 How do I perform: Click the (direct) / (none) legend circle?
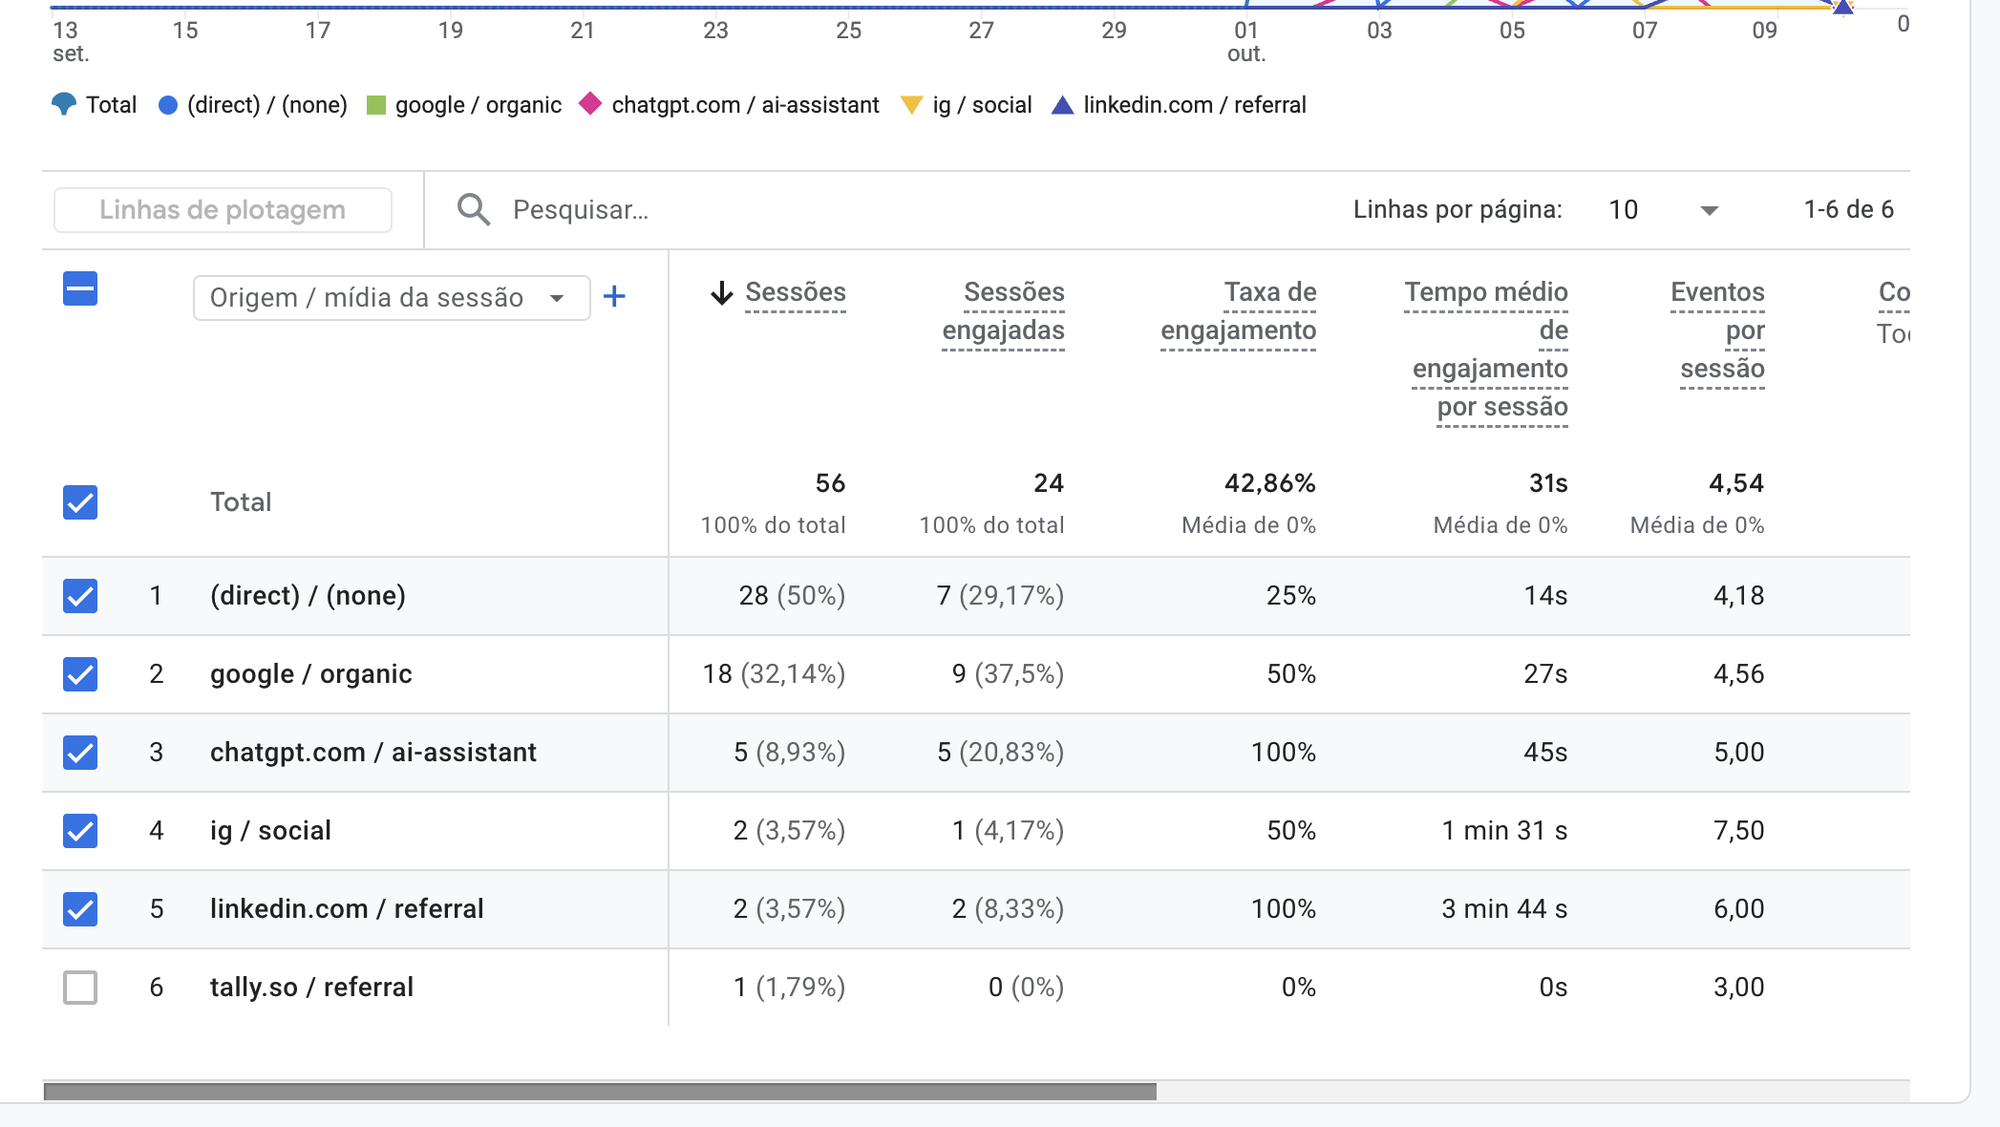pos(168,105)
